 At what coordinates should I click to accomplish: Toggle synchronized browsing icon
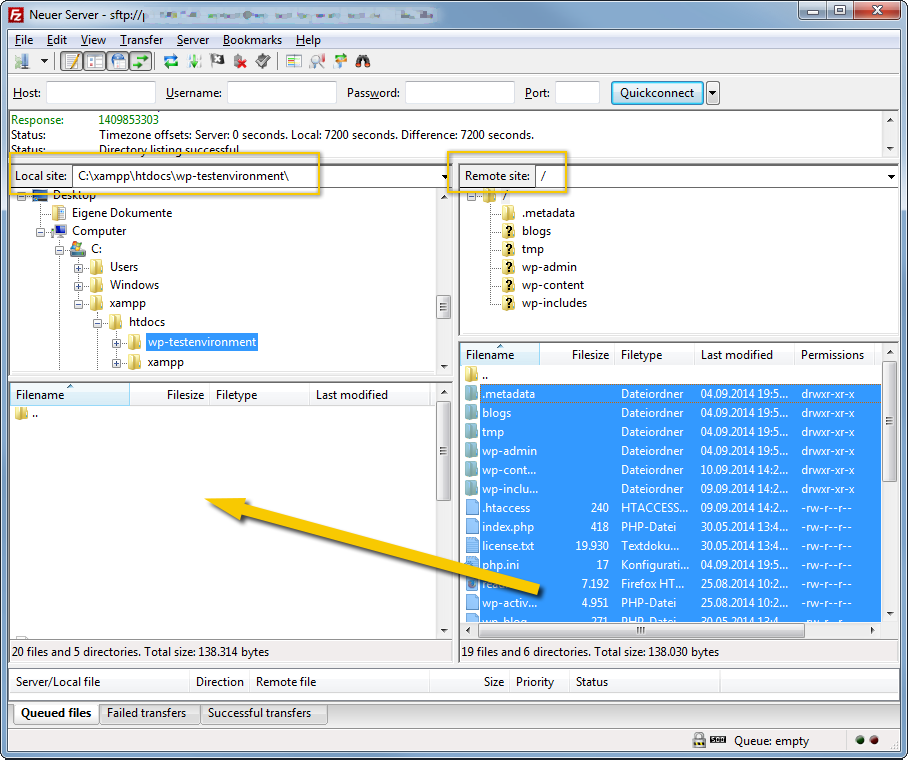[340, 61]
